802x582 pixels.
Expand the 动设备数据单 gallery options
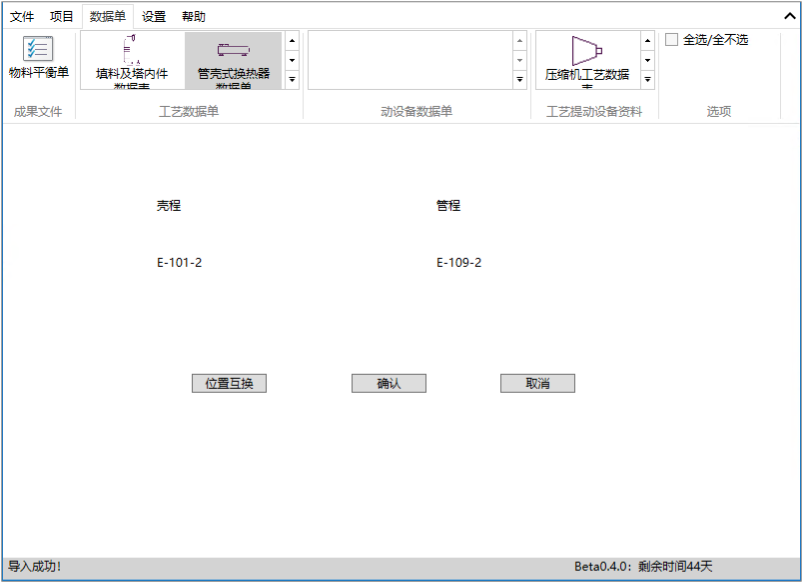click(519, 78)
